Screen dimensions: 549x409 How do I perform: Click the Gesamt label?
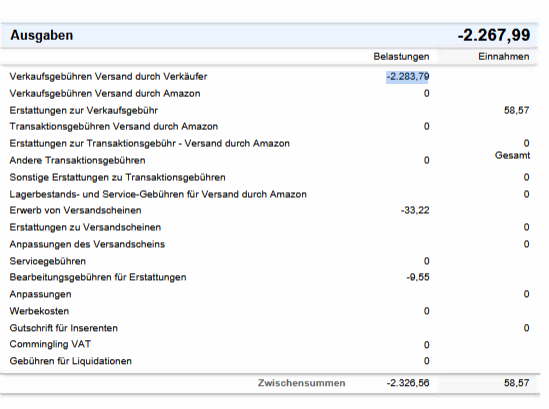pyautogui.click(x=512, y=155)
